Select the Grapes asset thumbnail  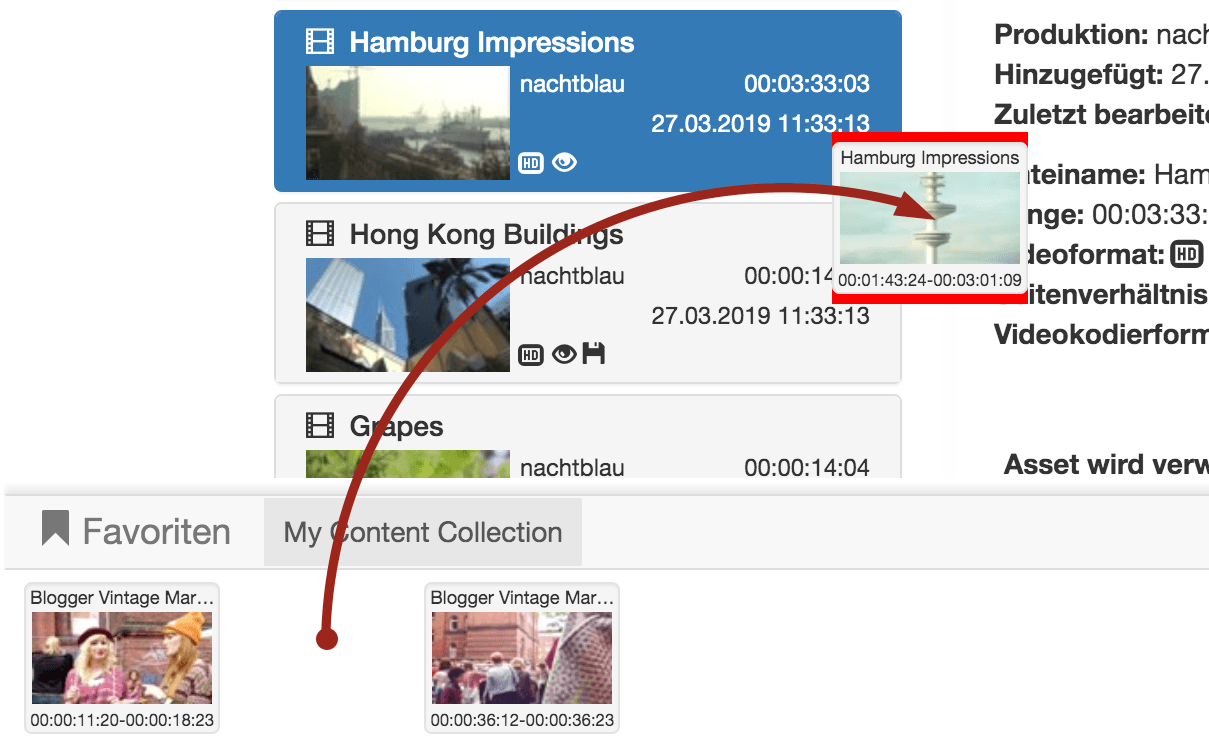click(408, 464)
